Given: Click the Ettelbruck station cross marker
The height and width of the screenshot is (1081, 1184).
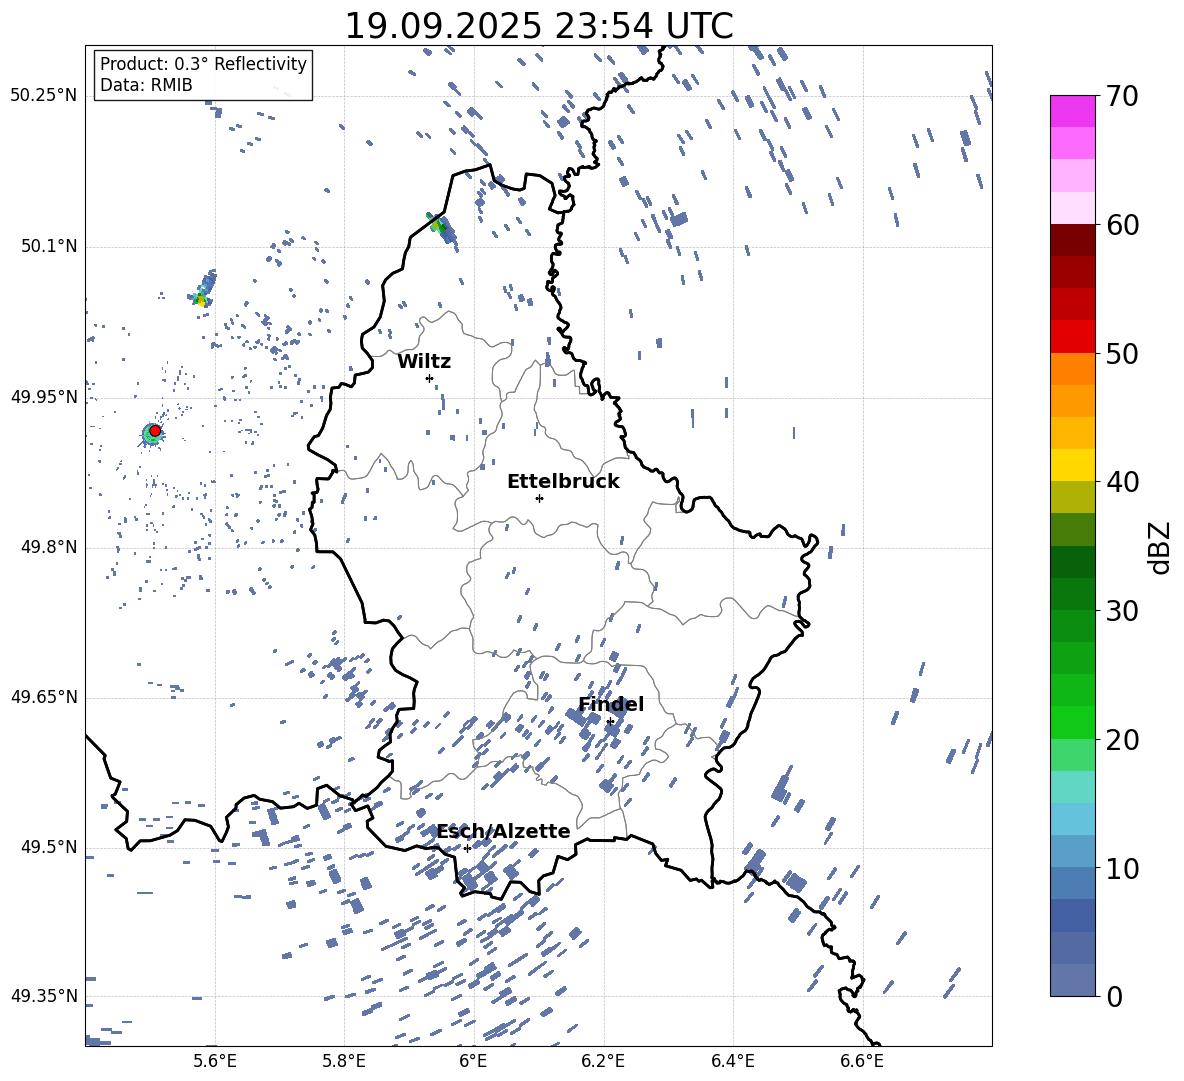Looking at the screenshot, I should 539,498.
